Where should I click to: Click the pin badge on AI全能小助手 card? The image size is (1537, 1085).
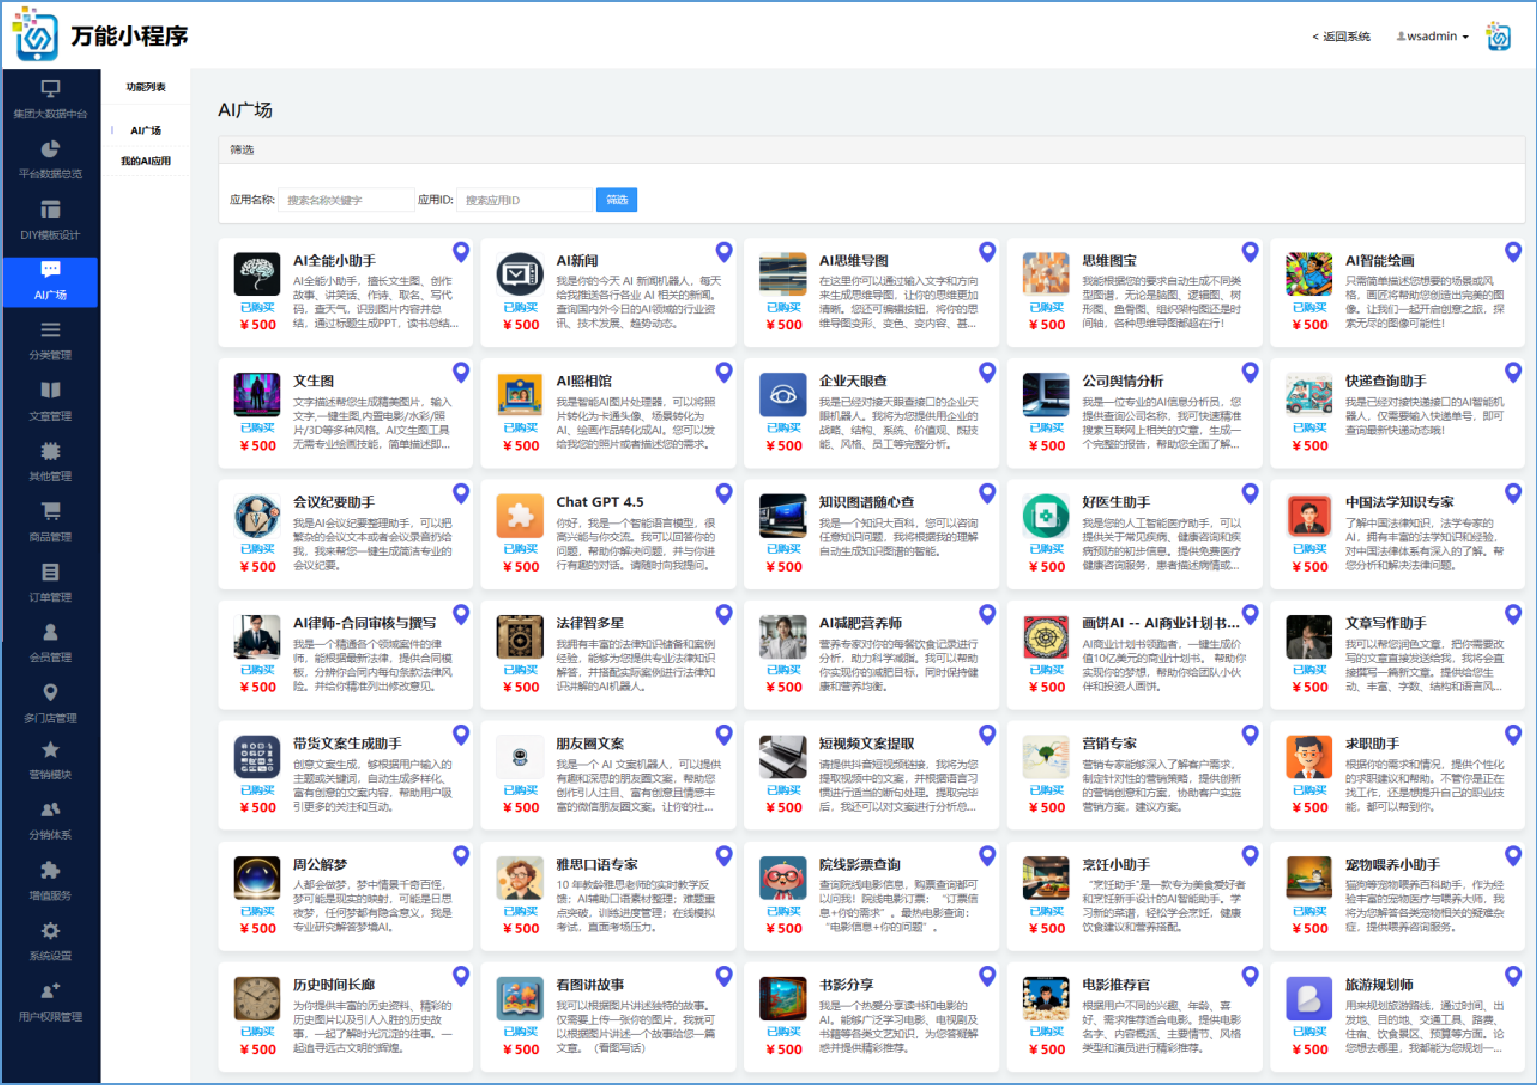click(x=461, y=251)
